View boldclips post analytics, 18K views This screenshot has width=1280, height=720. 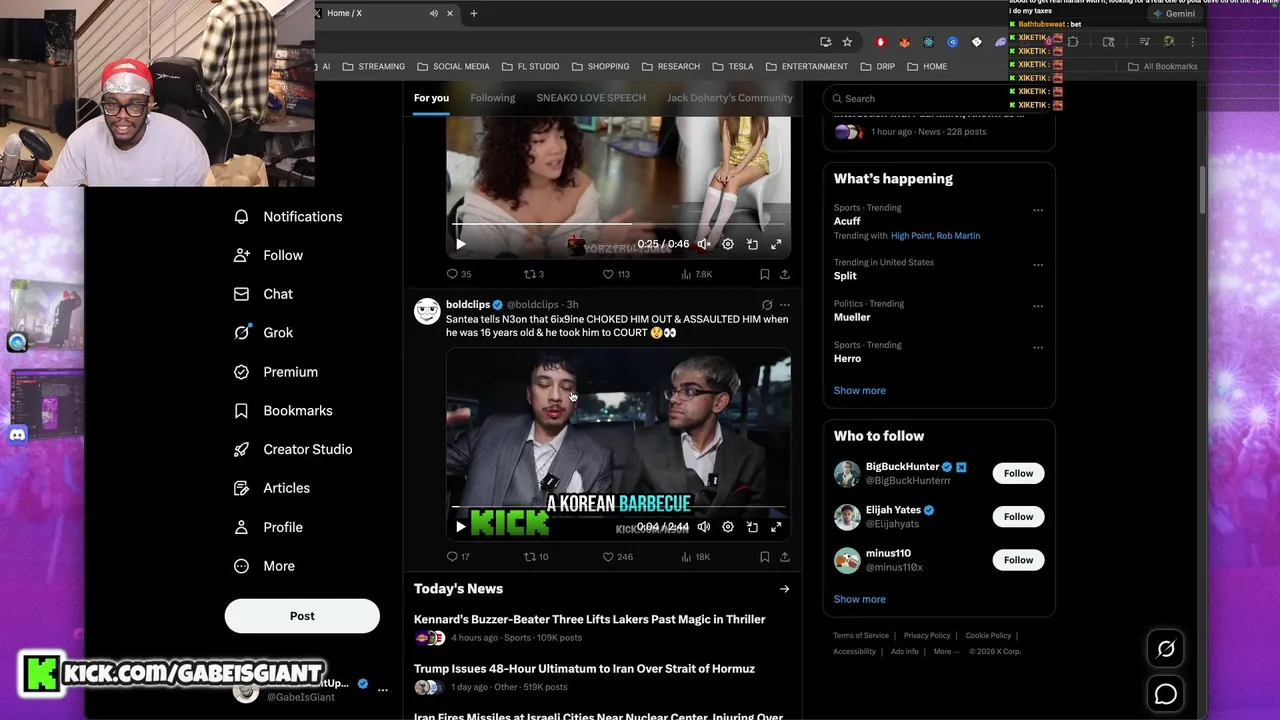(x=695, y=557)
